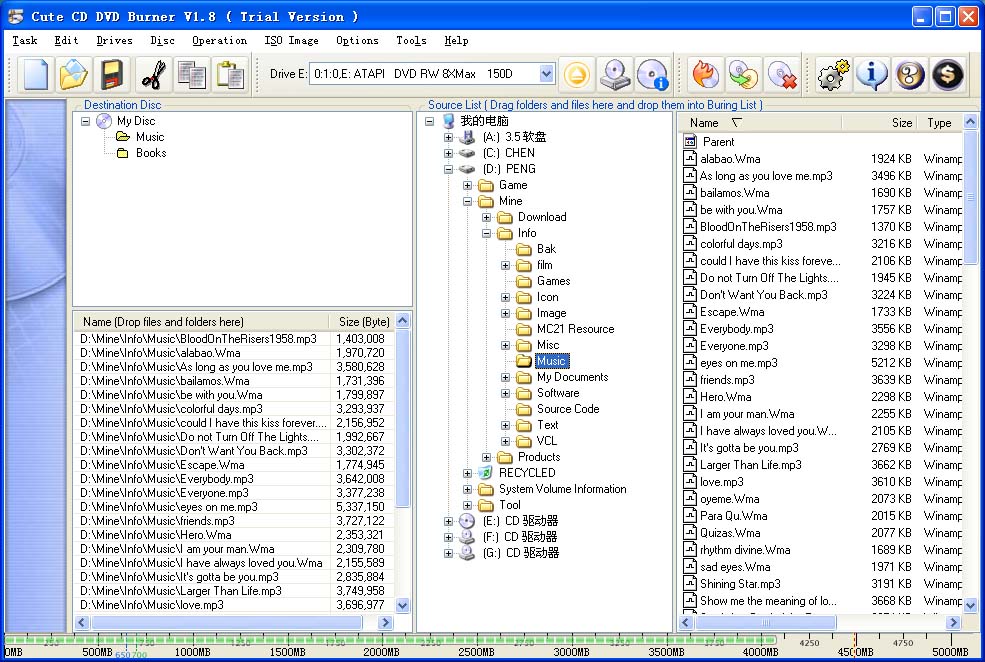
Task: Click the Save floppy disk toolbar icon
Action: 113,74
